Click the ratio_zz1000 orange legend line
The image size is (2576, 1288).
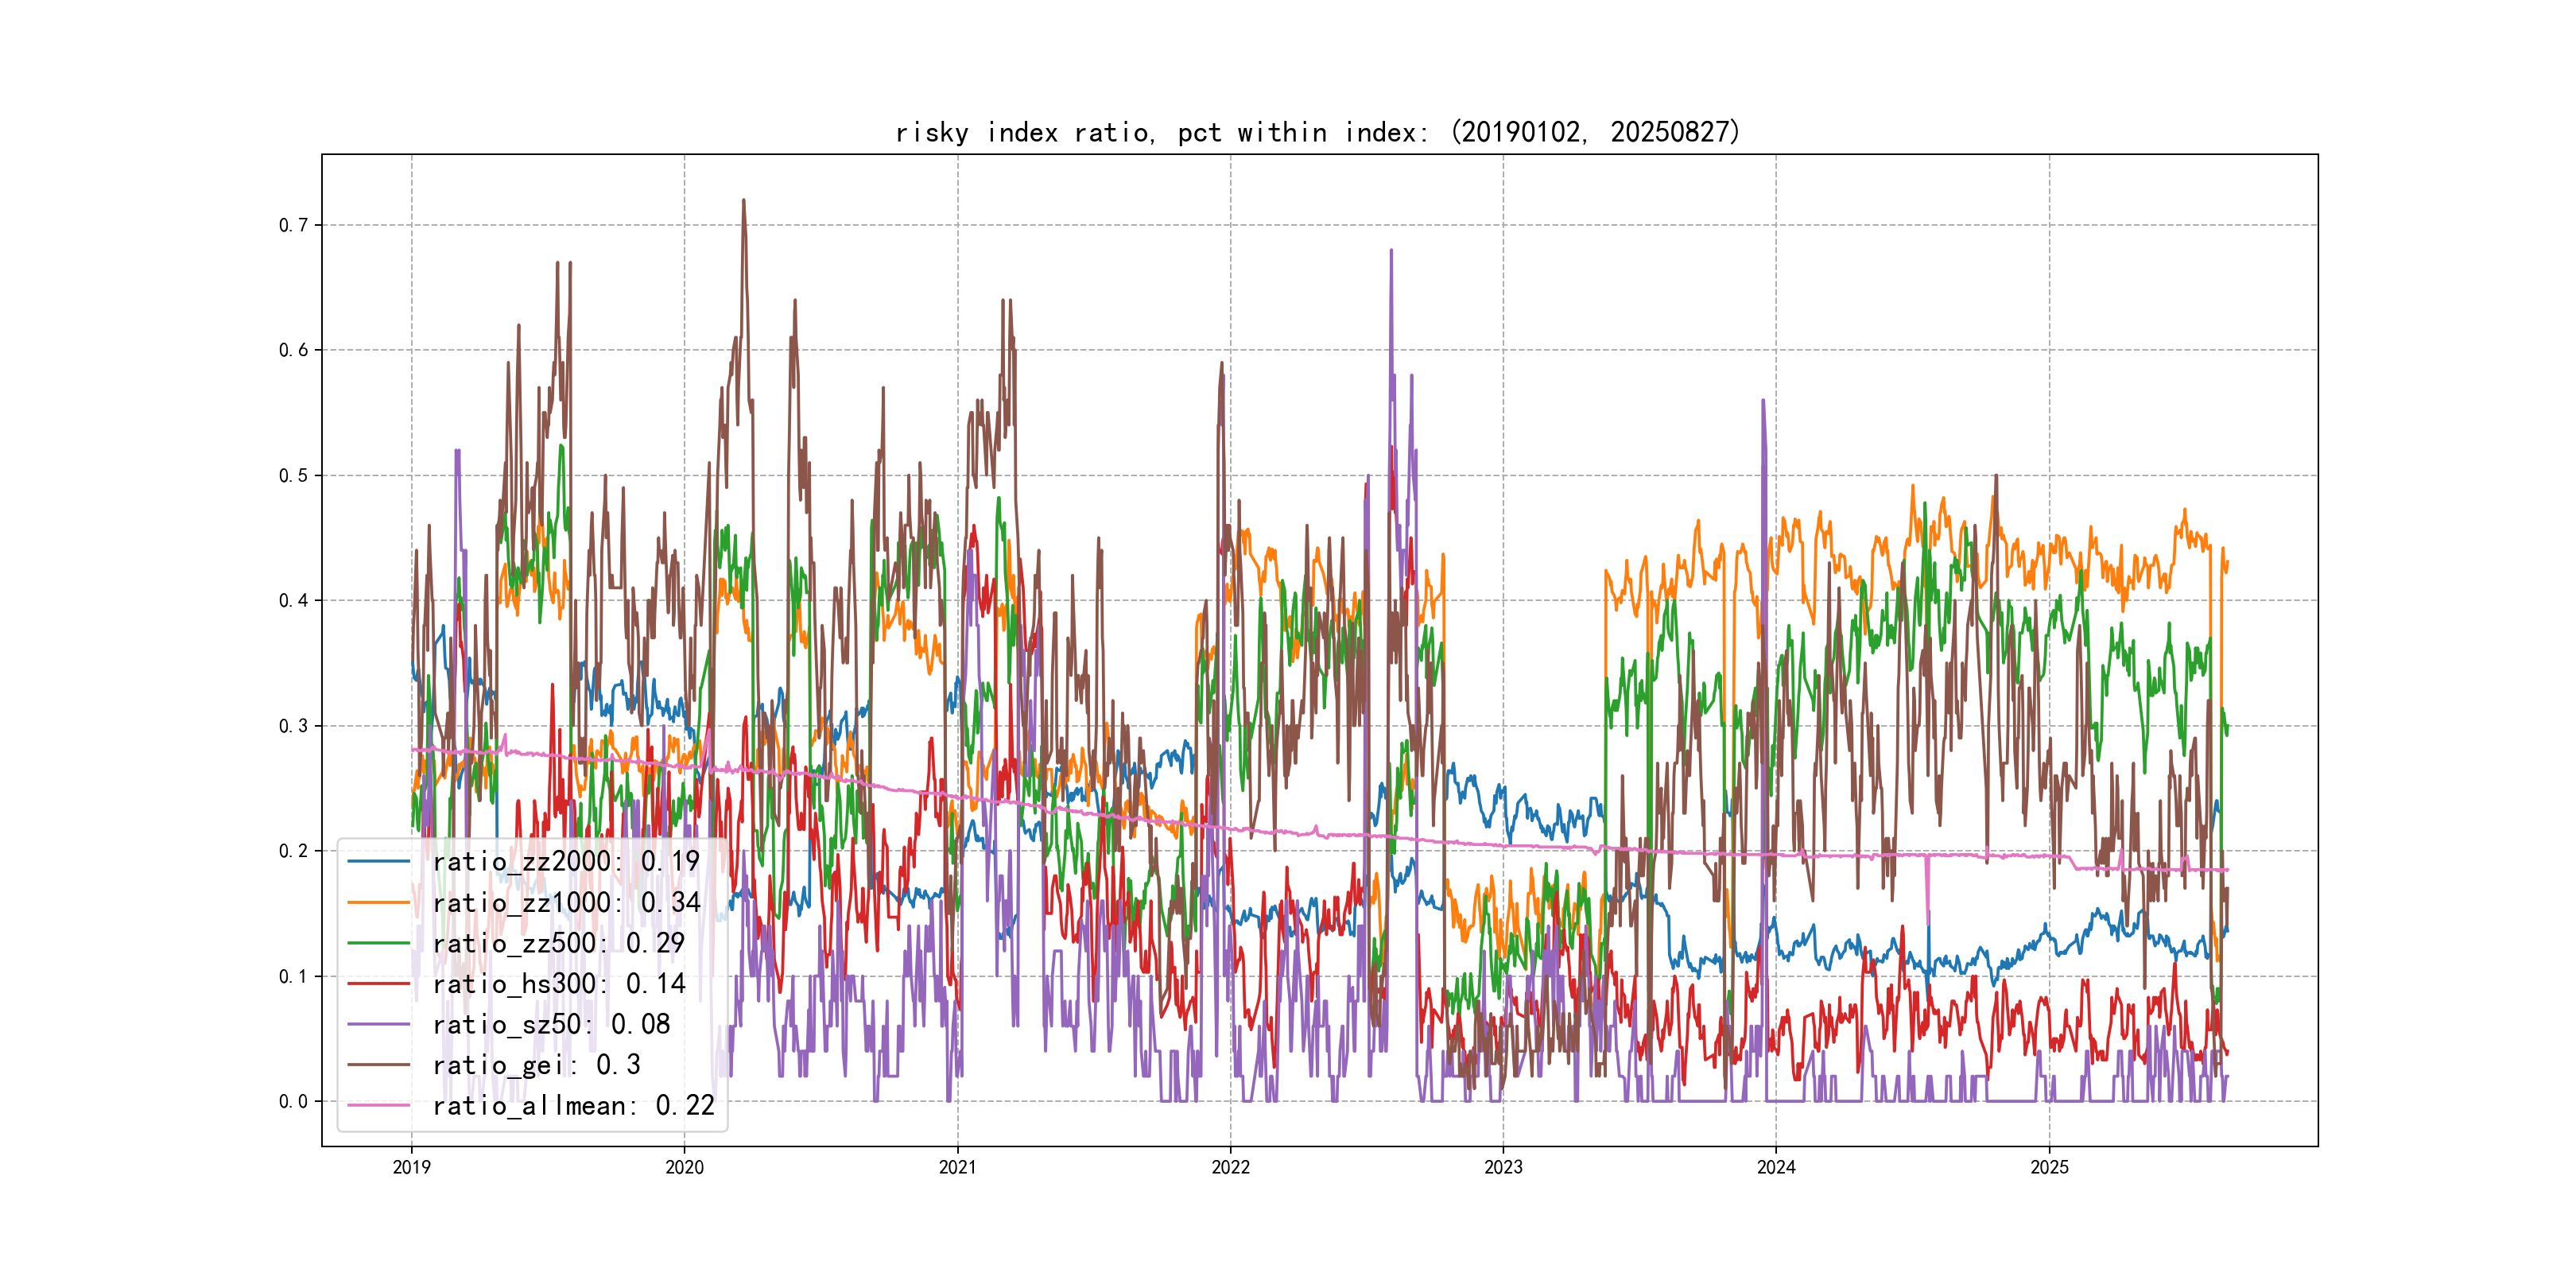(x=378, y=902)
